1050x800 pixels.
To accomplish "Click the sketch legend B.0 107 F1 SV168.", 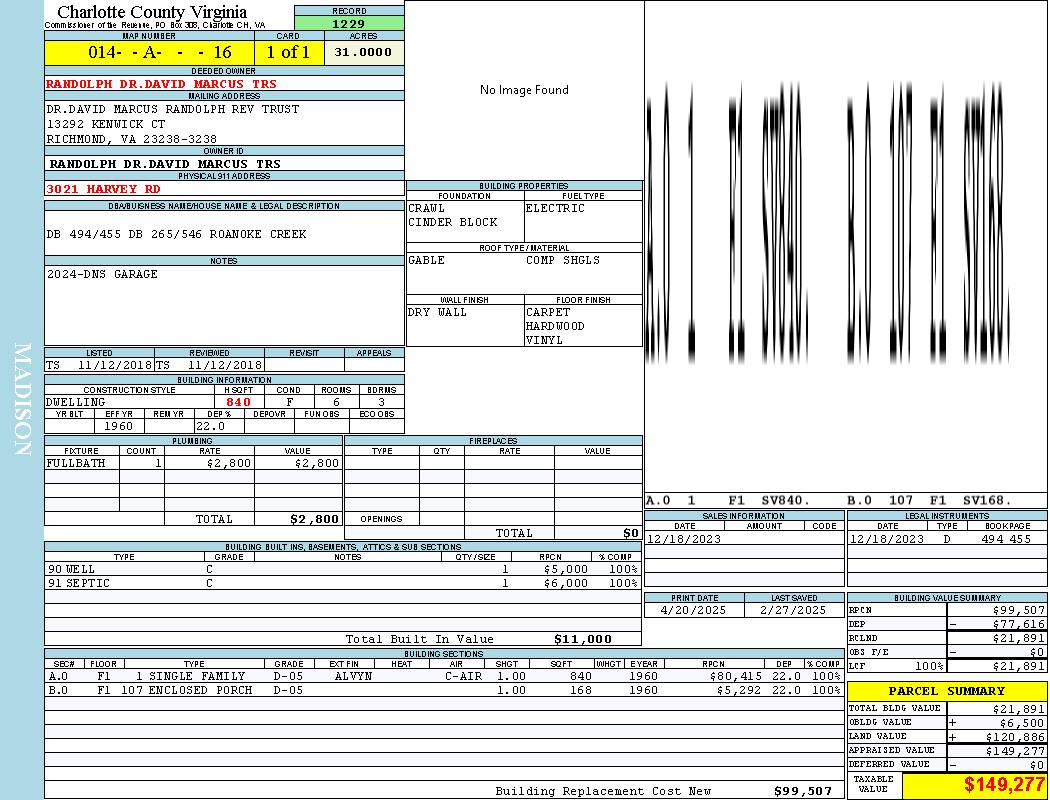I will pyautogui.click(x=929, y=500).
